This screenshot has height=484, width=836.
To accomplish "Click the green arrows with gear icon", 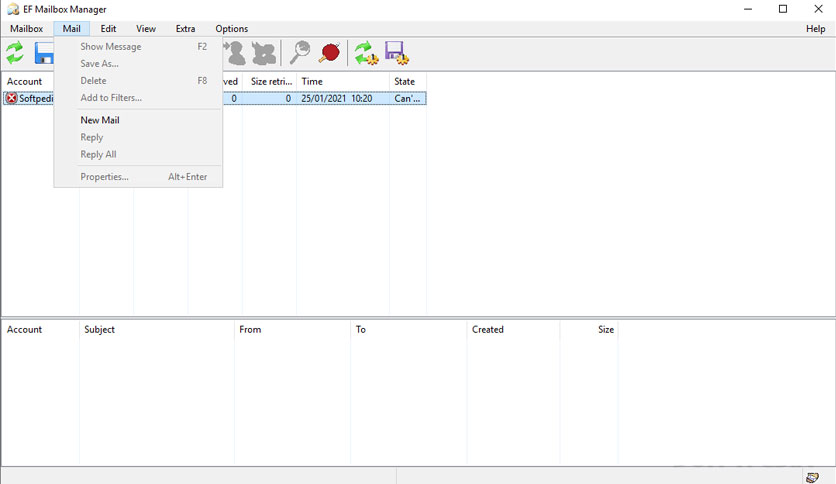I will coord(366,53).
